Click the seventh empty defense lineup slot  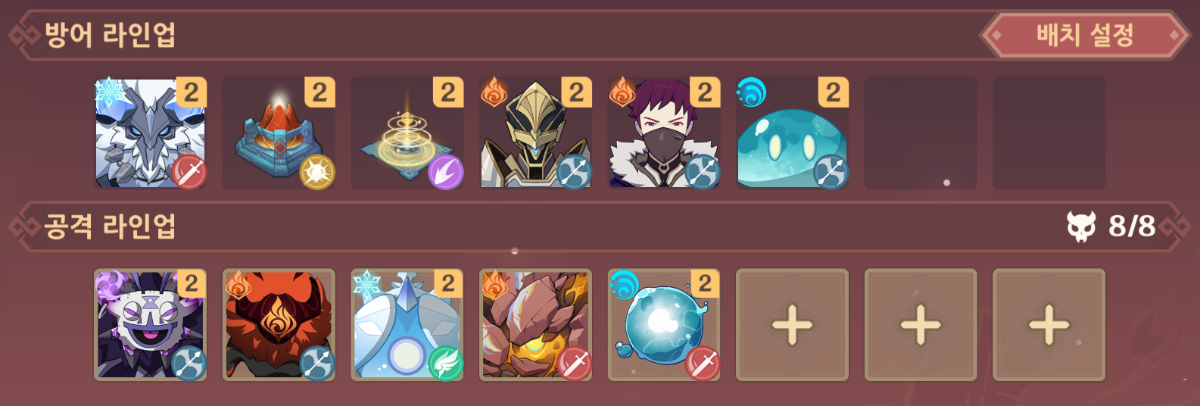920,133
